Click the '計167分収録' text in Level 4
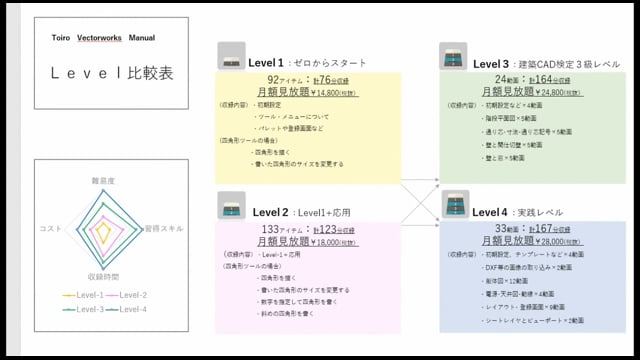The image size is (640, 360). pyautogui.click(x=549, y=228)
